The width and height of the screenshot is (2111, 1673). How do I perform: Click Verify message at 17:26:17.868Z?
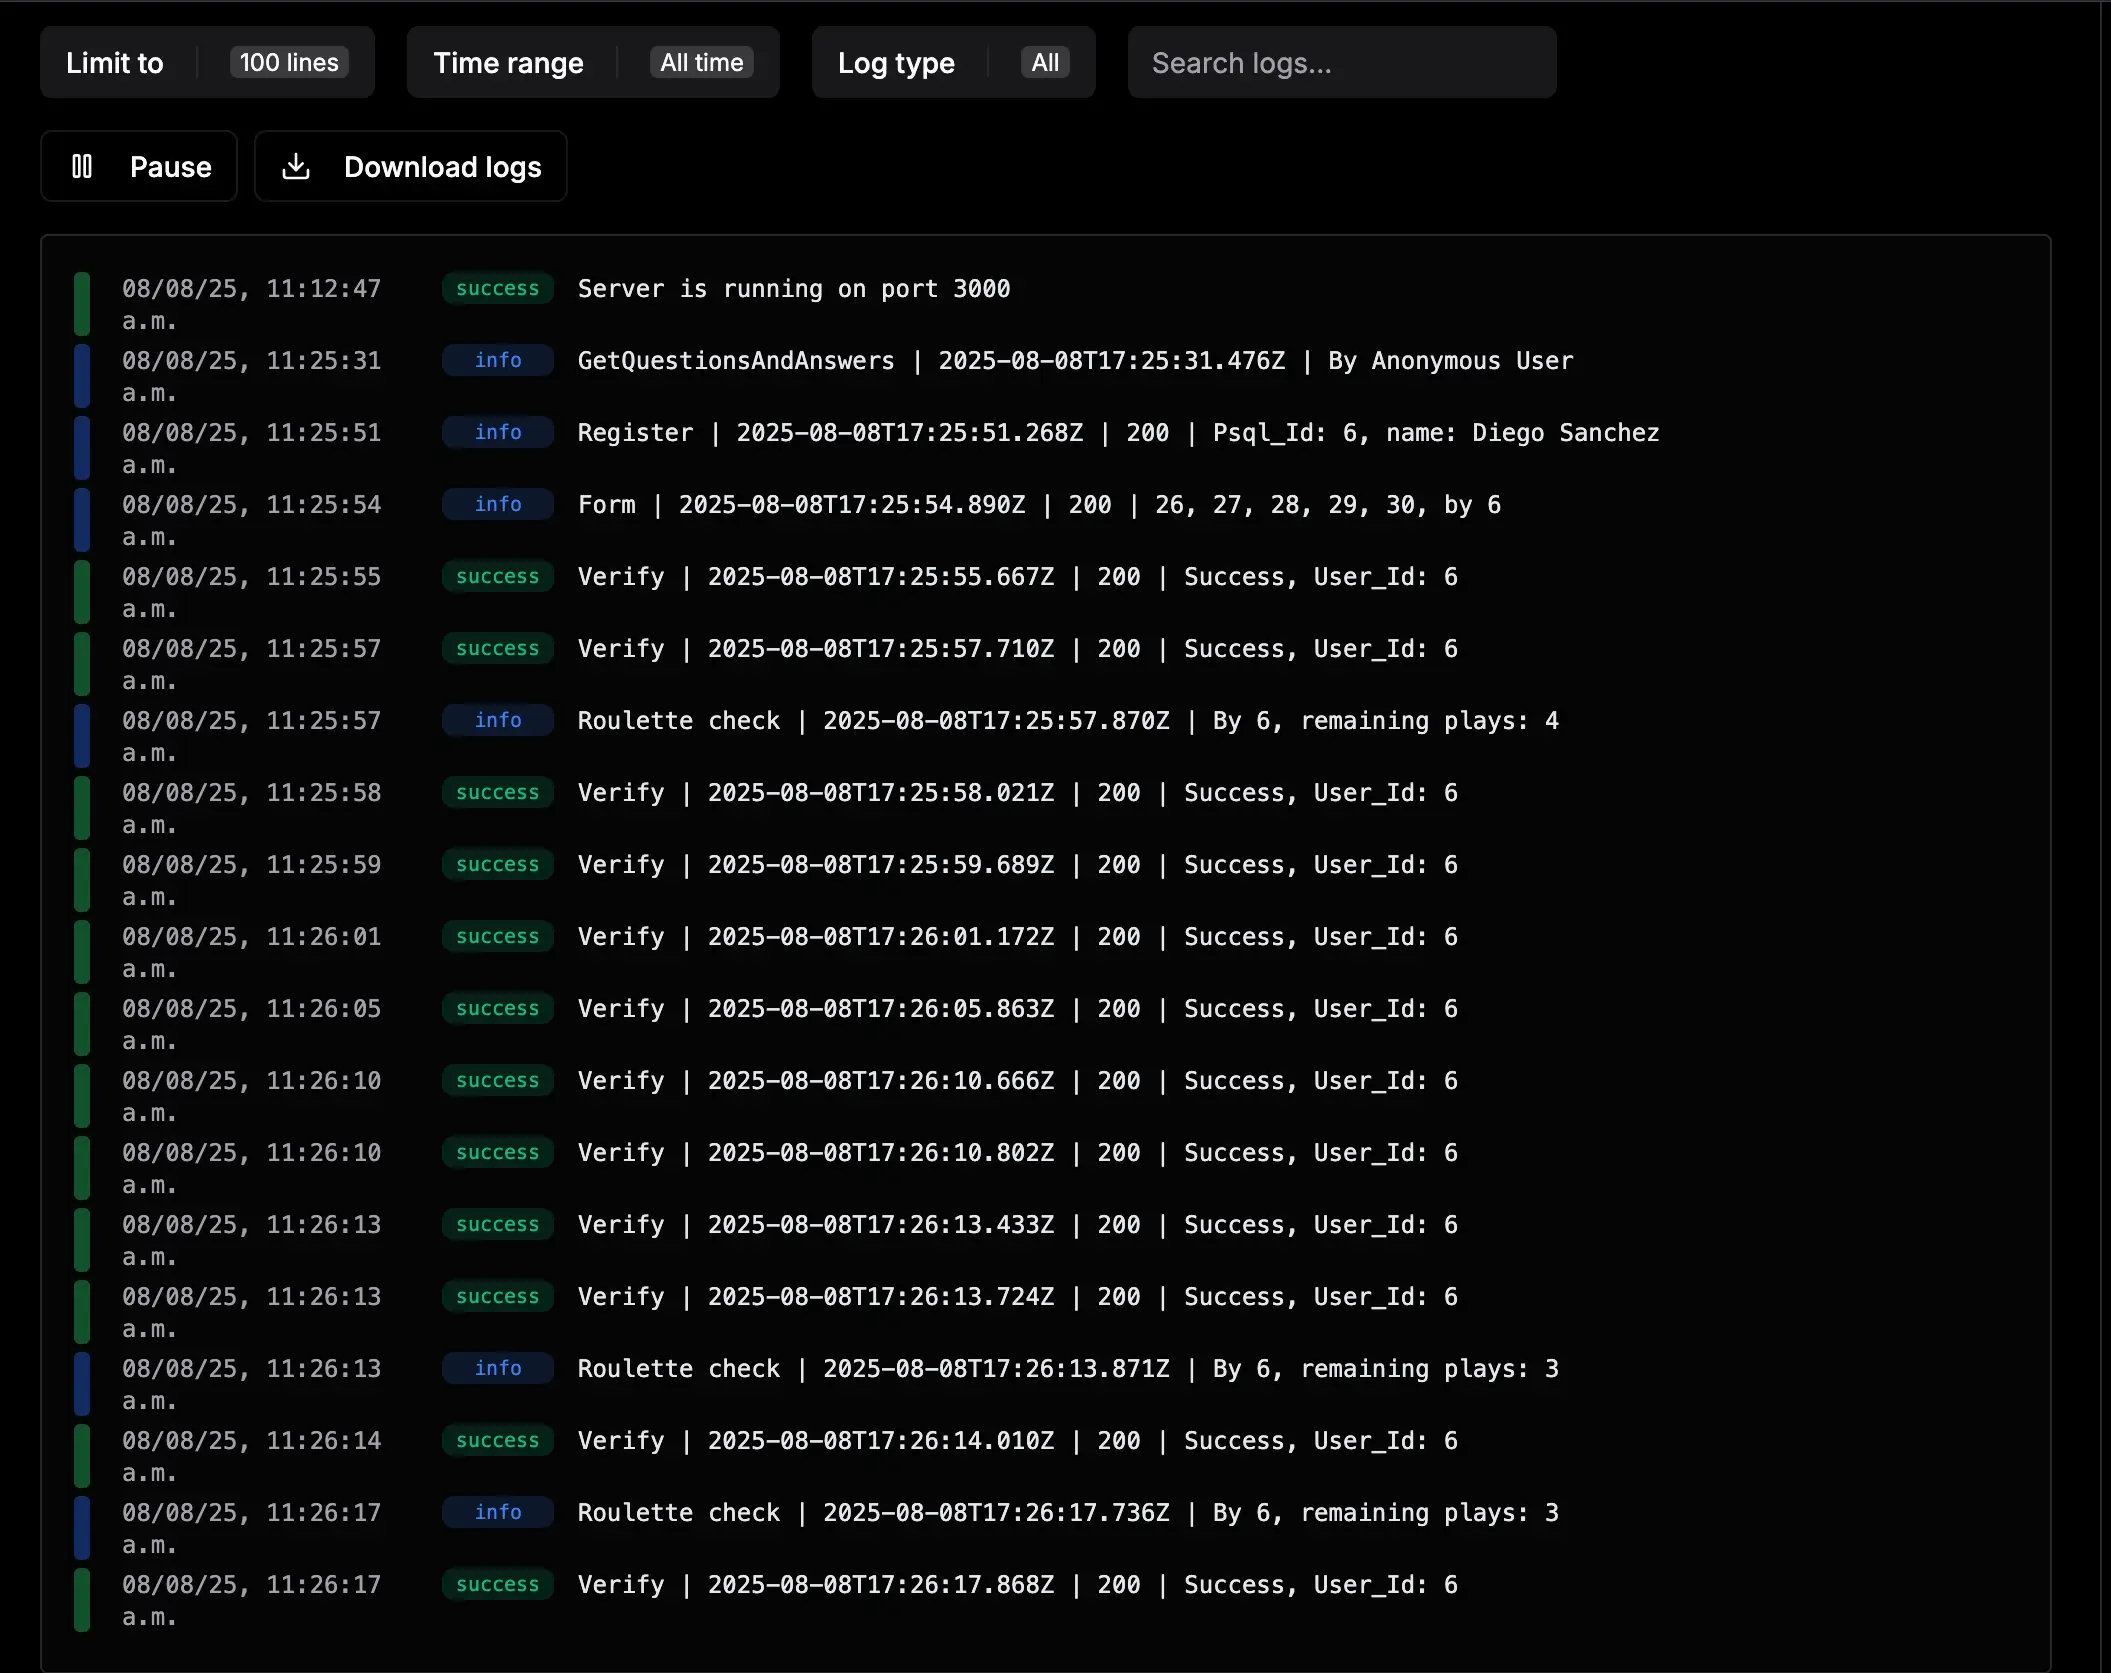1017,1585
